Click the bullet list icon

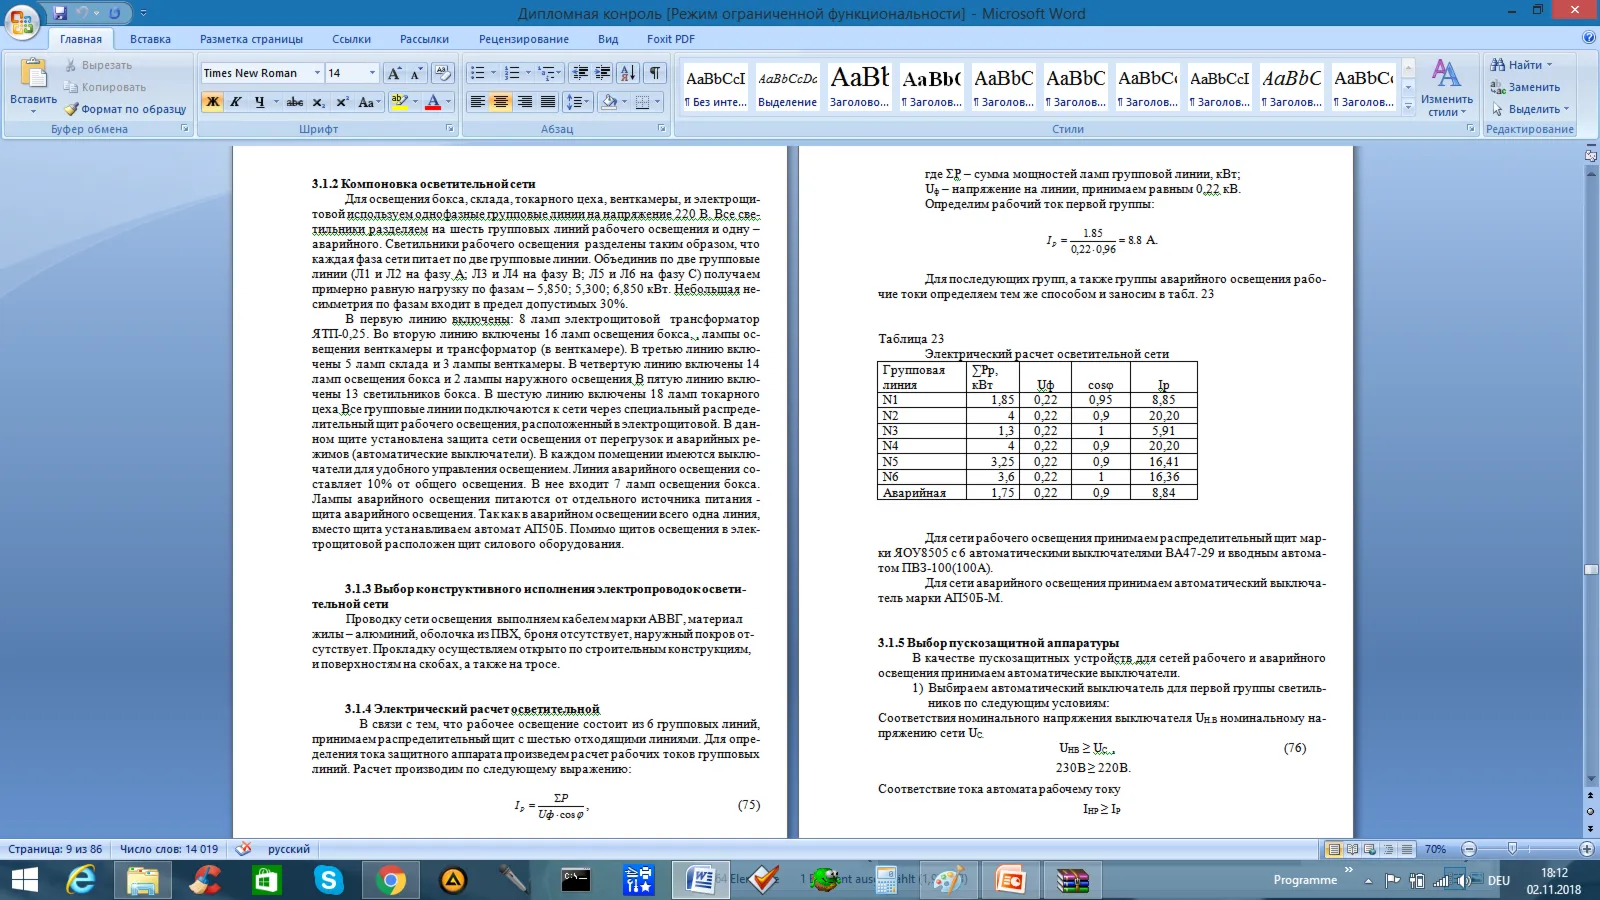477,73
